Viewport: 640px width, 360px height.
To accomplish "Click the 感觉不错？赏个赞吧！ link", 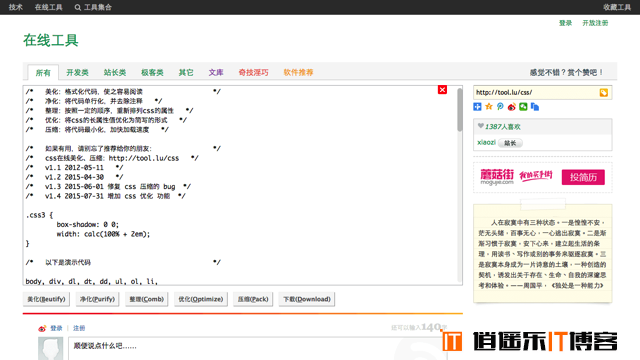I will click(567, 73).
